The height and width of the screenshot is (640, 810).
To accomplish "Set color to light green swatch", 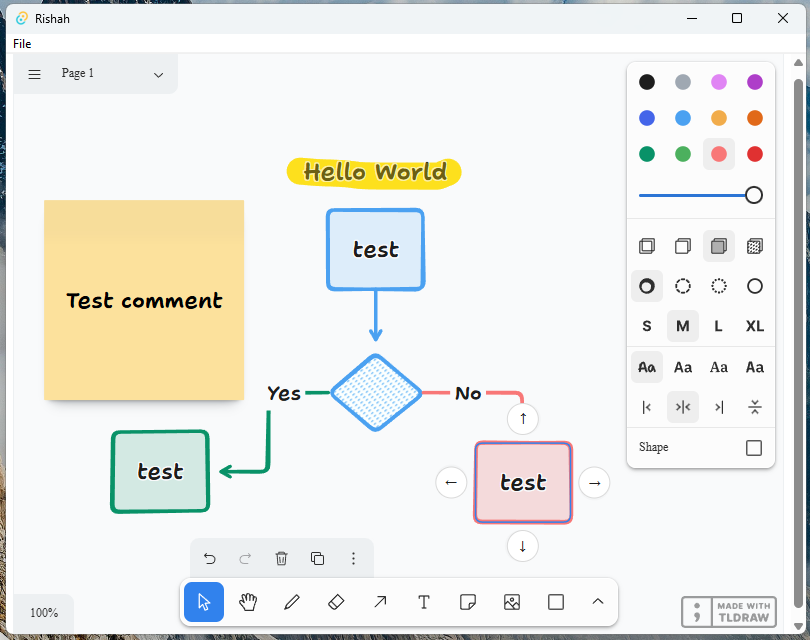I will 683,154.
